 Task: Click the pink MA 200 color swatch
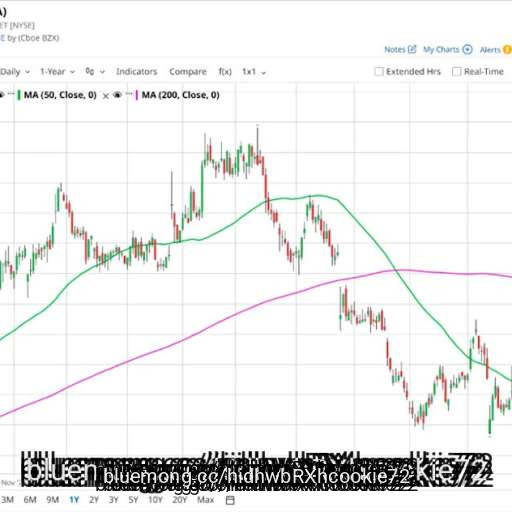136,95
